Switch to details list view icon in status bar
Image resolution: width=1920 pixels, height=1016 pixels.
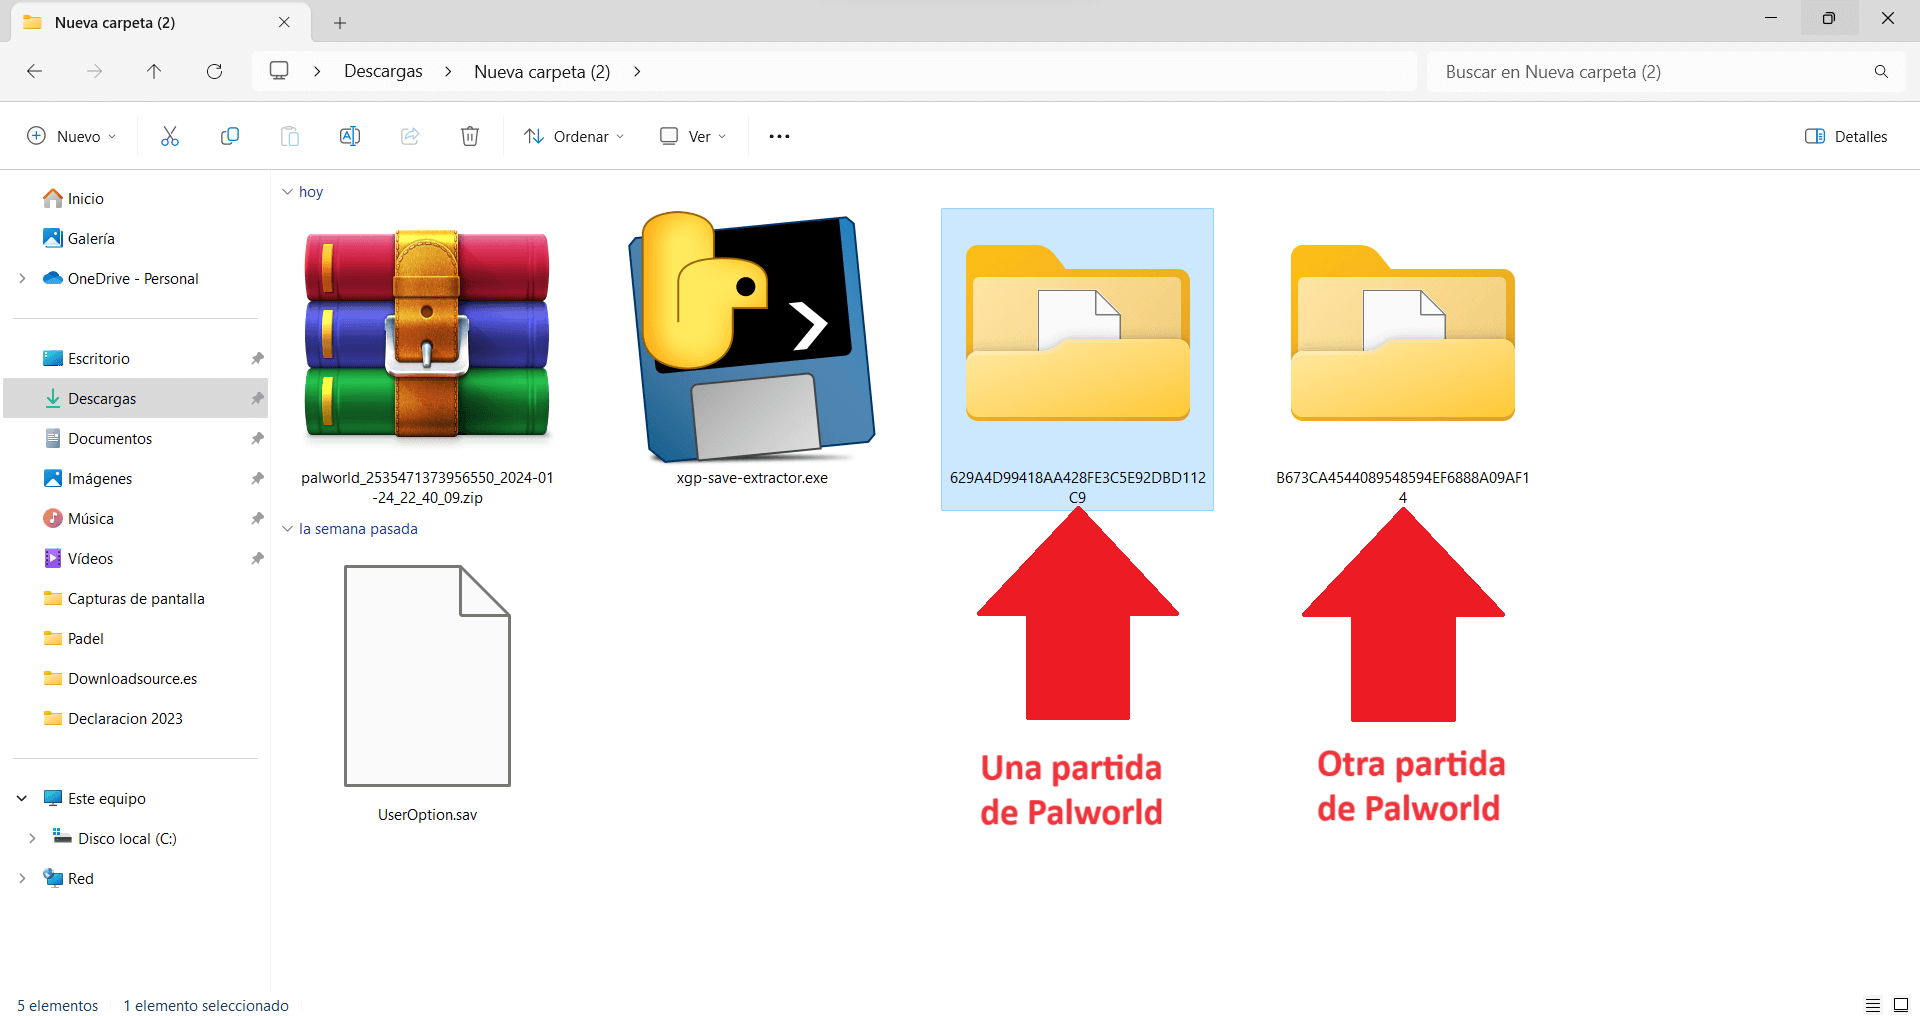click(x=1873, y=1005)
